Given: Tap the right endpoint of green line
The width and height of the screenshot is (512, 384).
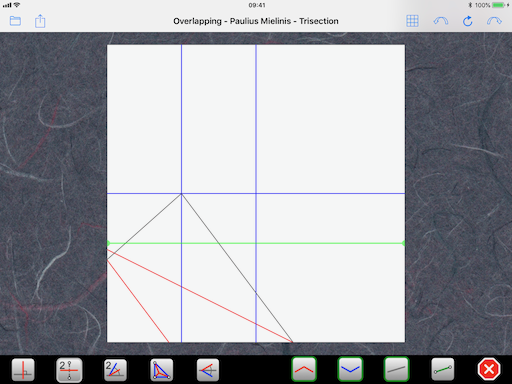Looking at the screenshot, I should (x=404, y=243).
